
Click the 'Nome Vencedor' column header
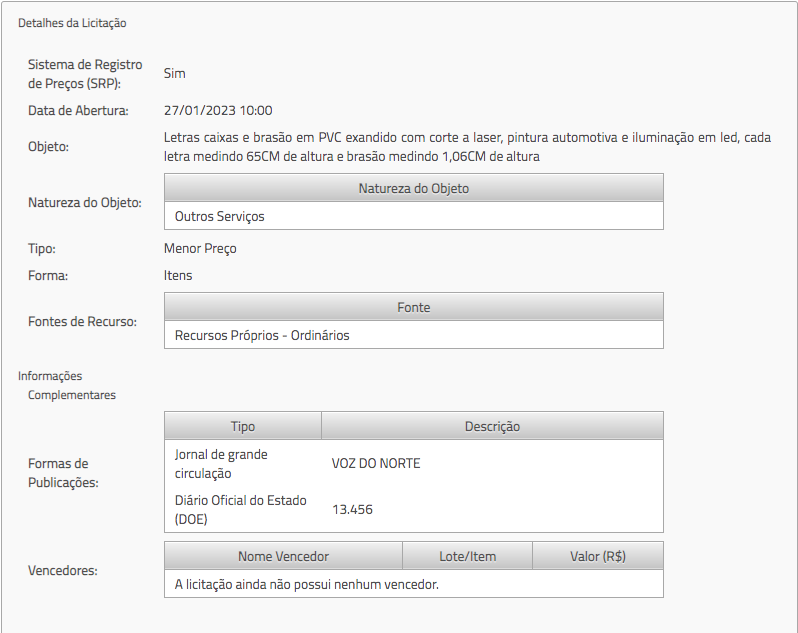tap(283, 556)
